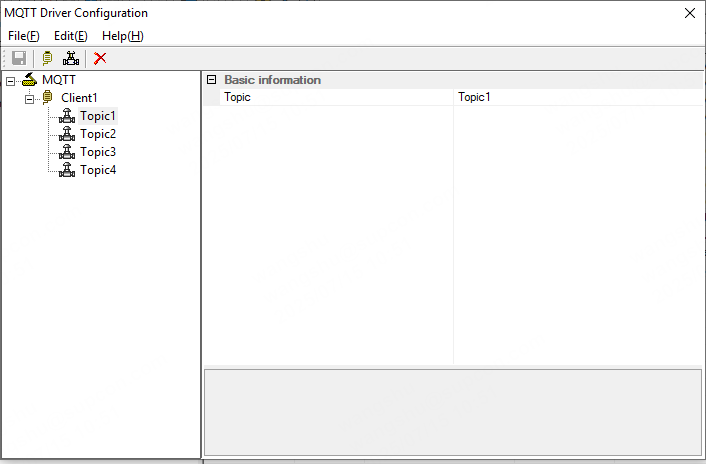Click the Add Topic toolbar icon

point(71,59)
